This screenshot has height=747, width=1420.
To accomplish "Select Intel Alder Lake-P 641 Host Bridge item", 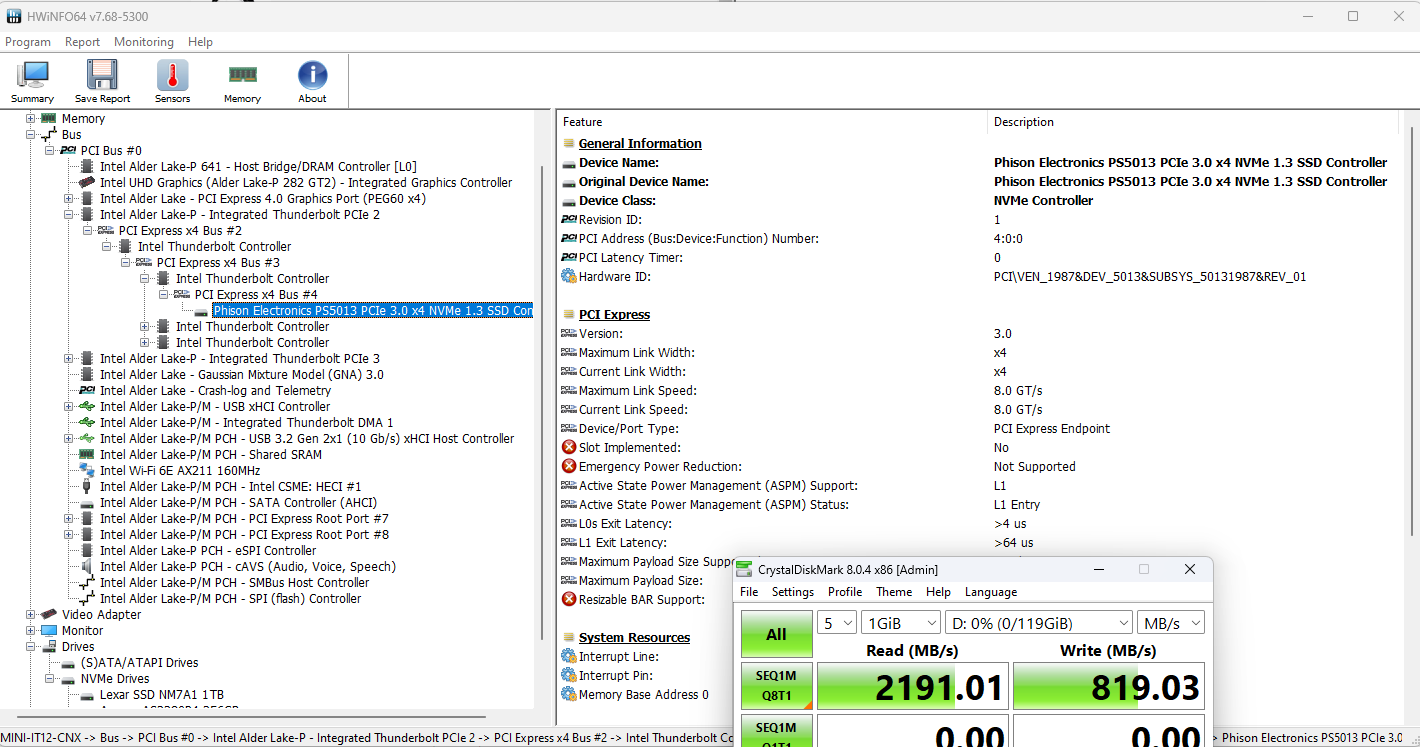I will [258, 167].
